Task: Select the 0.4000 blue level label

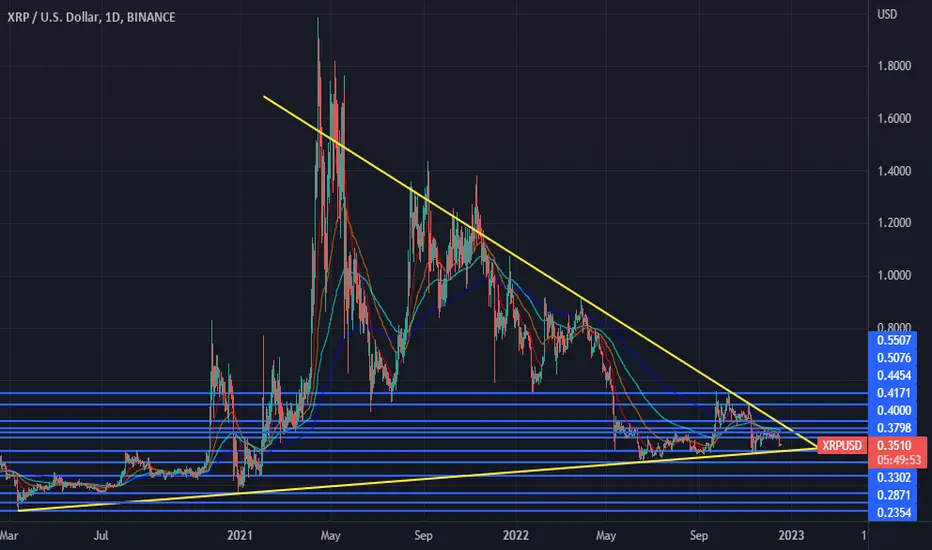Action: [x=894, y=410]
